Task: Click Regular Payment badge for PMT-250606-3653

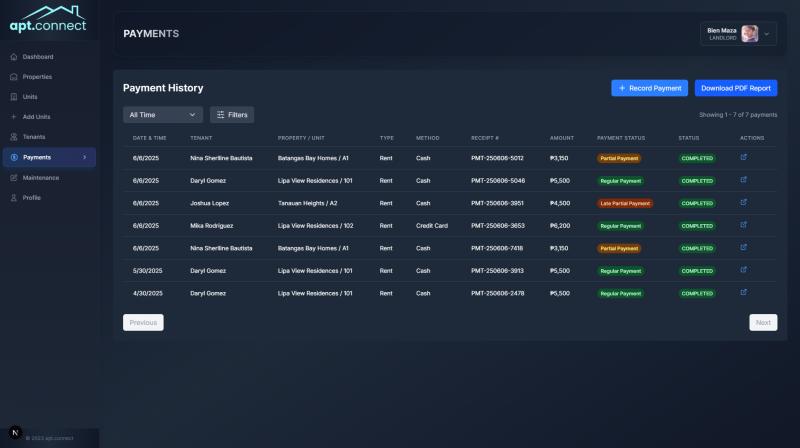Action: pyautogui.click(x=620, y=226)
